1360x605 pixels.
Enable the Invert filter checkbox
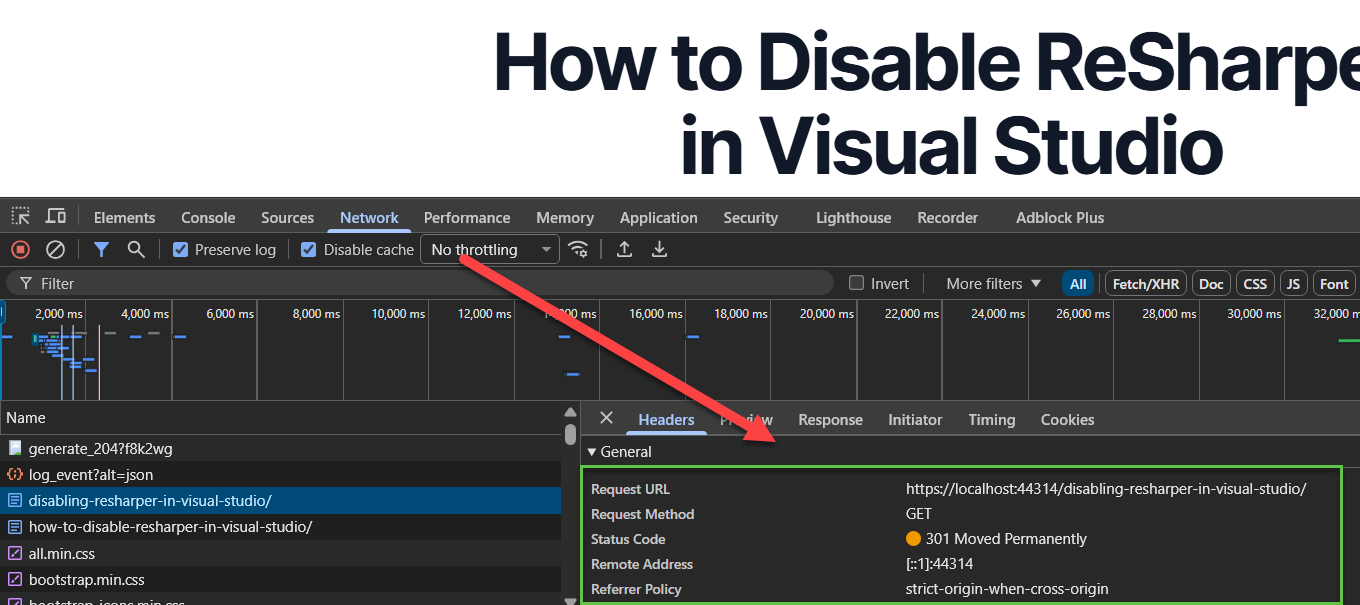[x=856, y=283]
